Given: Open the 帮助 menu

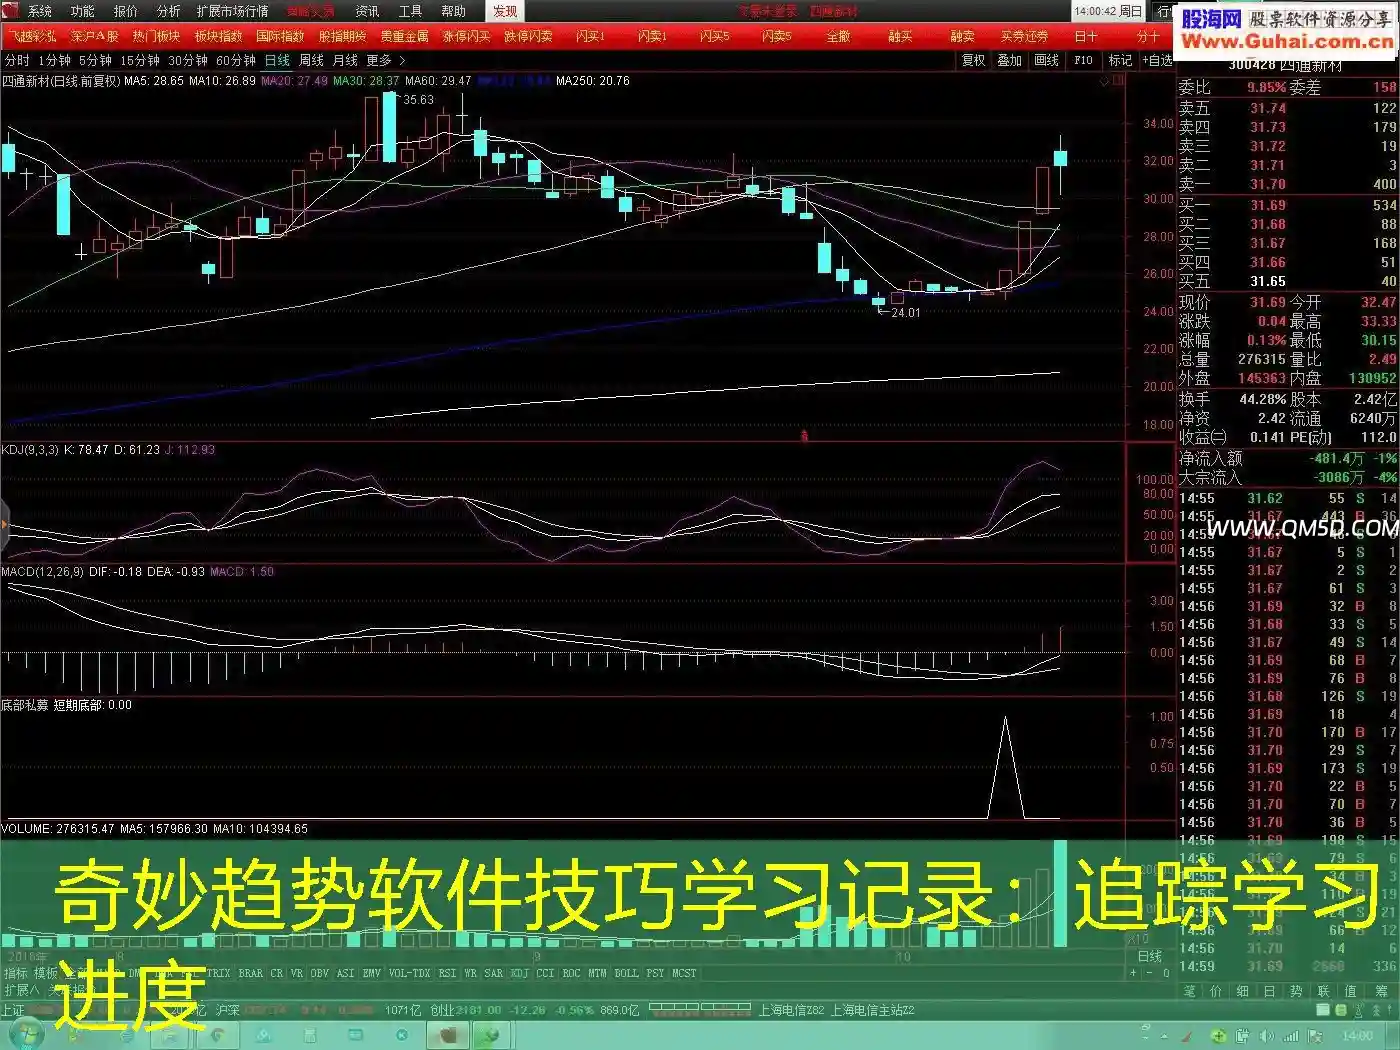Looking at the screenshot, I should click(453, 11).
